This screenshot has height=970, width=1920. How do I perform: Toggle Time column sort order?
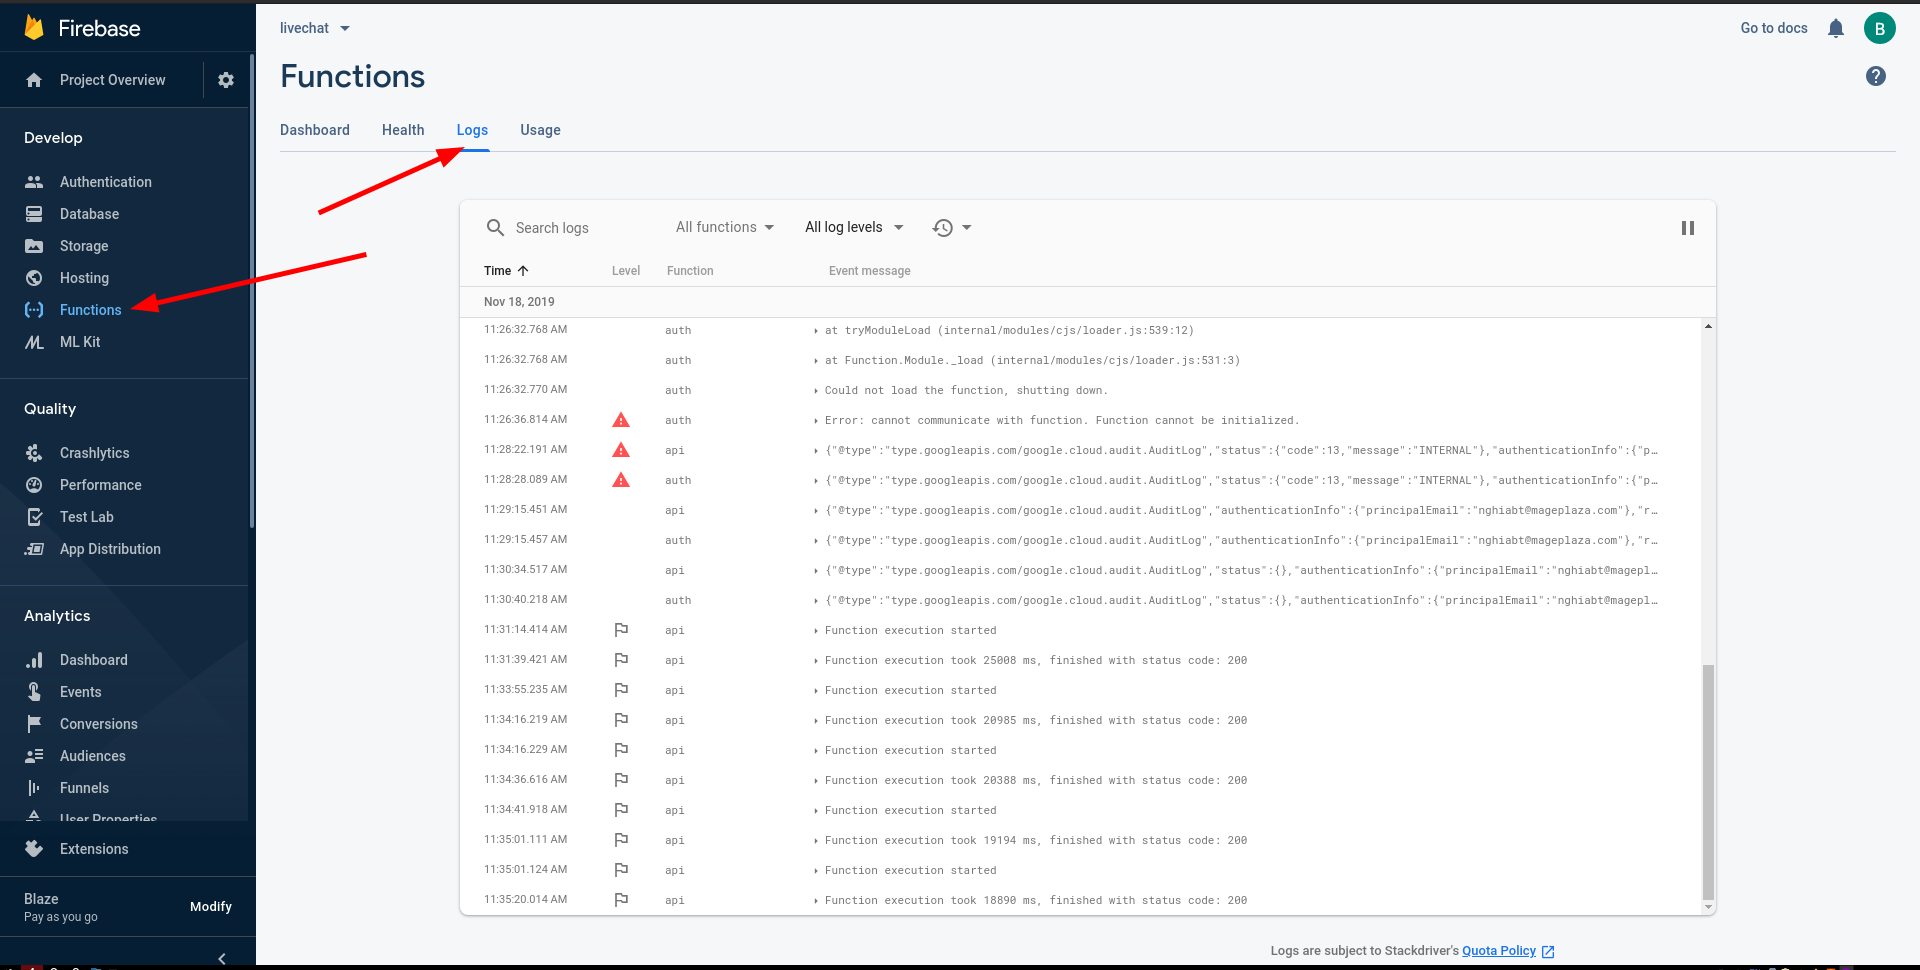[506, 271]
